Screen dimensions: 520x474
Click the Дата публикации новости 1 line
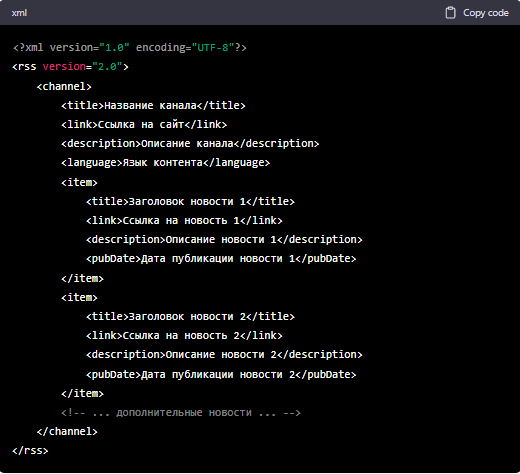tap(221, 259)
